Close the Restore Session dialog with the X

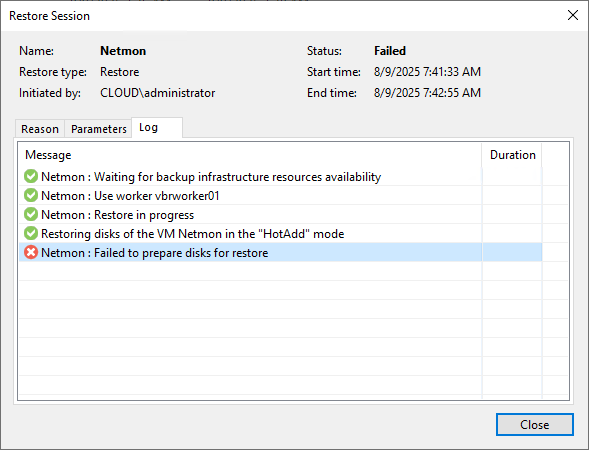point(572,15)
